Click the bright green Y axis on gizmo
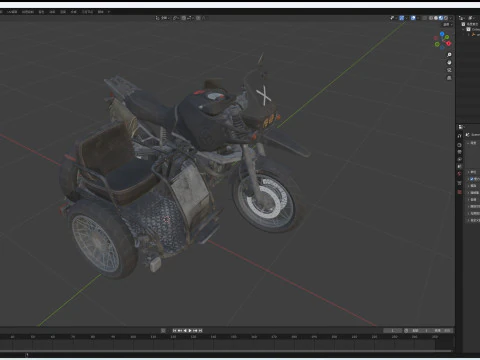 (447, 37)
